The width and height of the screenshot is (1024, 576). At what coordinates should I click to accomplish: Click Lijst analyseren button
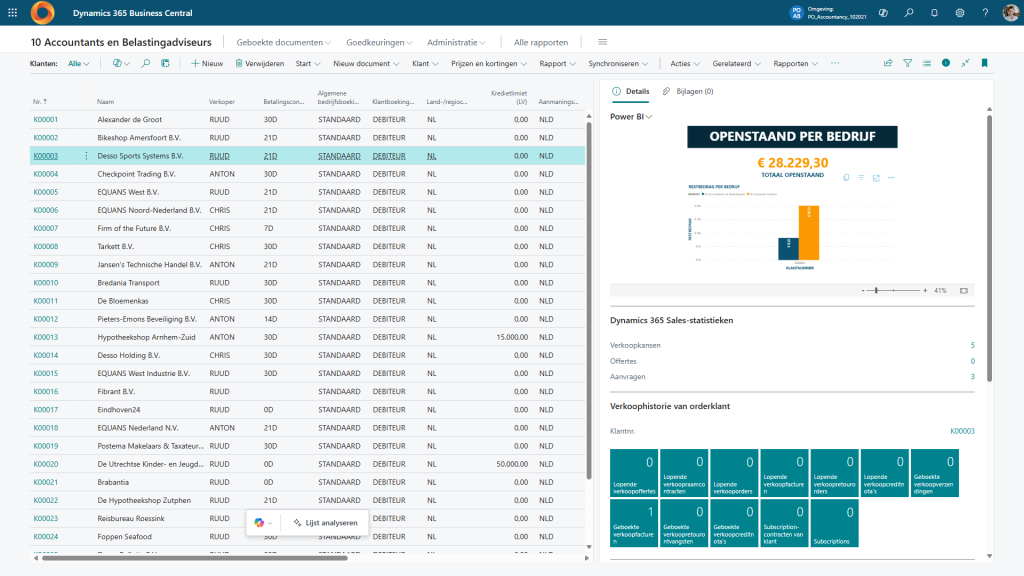325,522
